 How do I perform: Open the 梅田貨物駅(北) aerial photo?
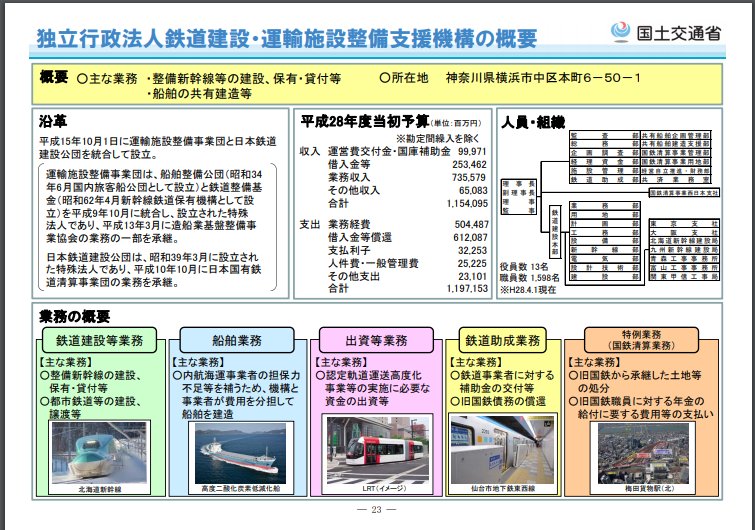643,453
